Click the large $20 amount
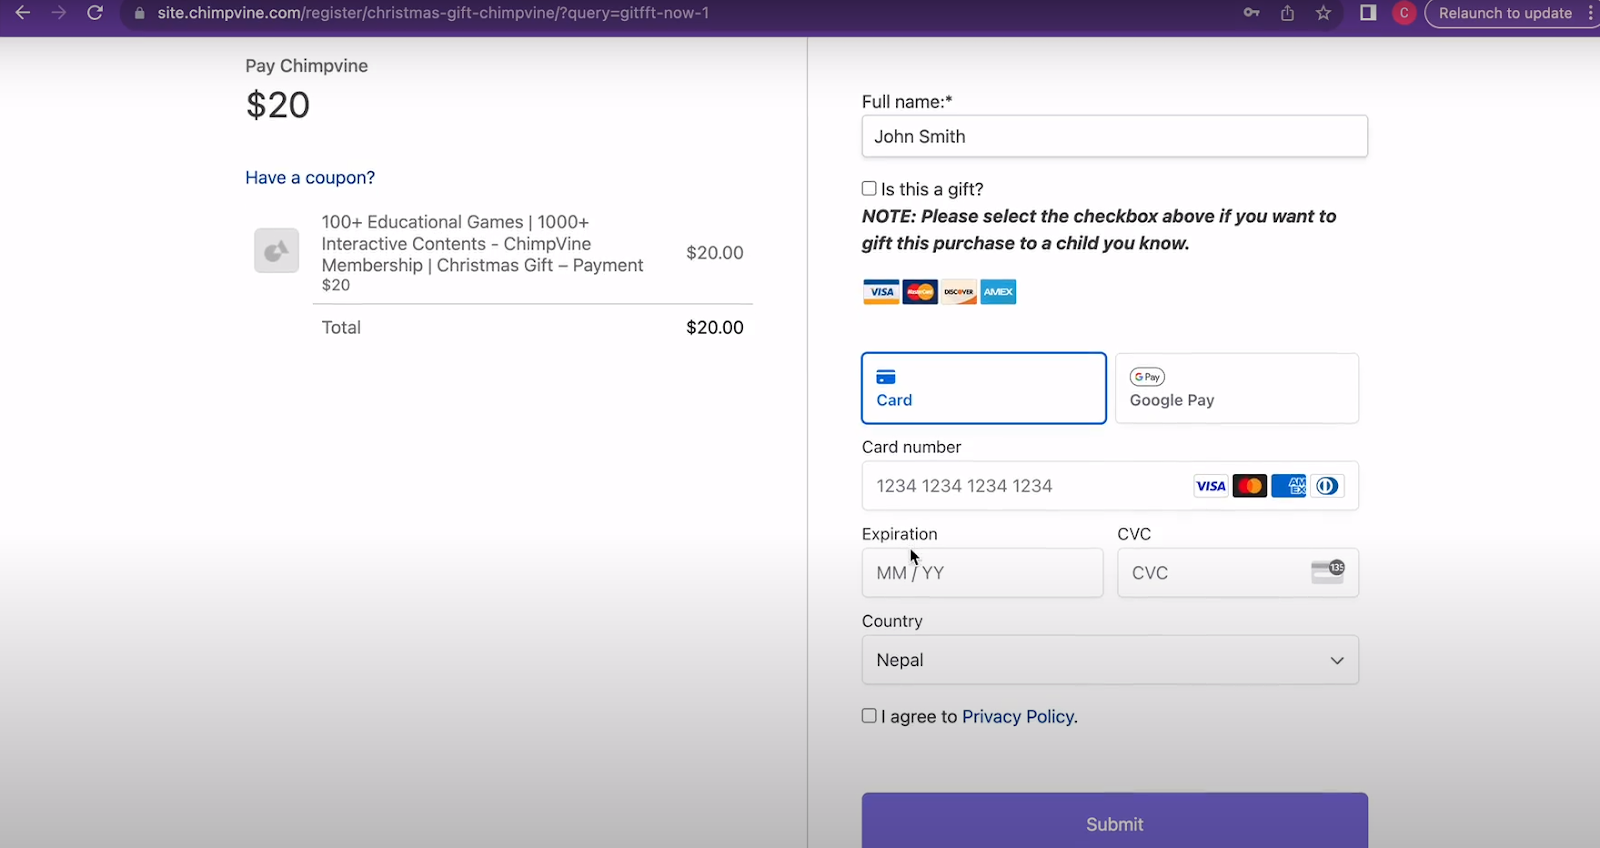Screen dimensions: 1600x848 [278, 105]
